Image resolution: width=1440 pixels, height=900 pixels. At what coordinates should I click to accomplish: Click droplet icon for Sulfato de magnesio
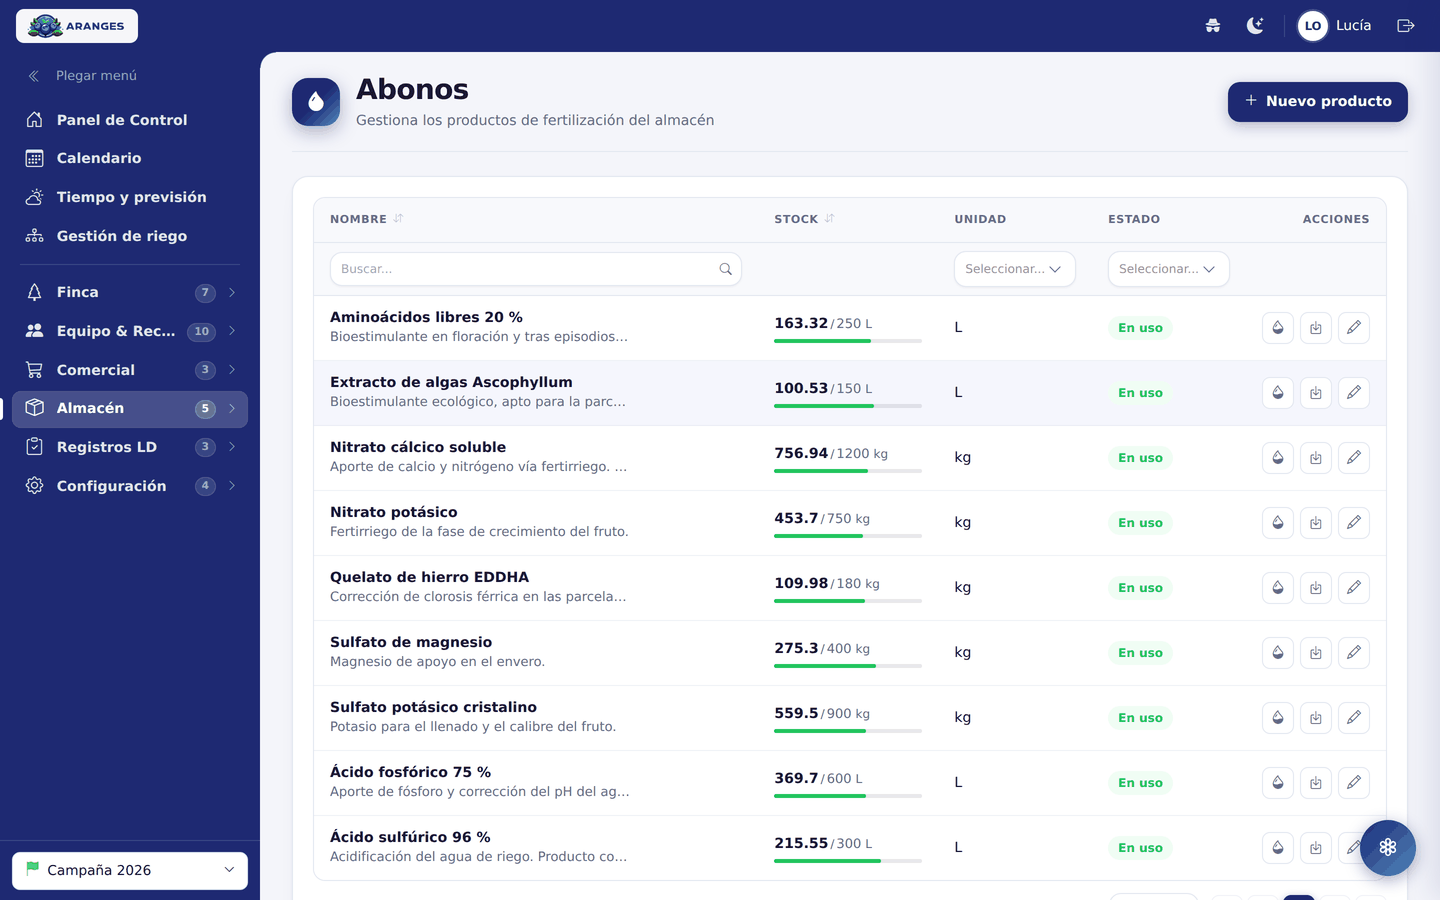[x=1278, y=653]
